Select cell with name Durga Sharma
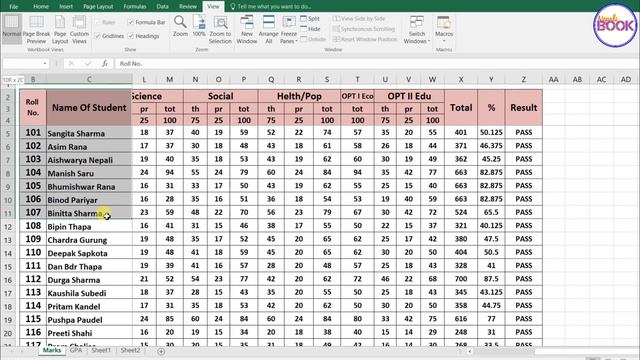The image size is (640, 360). (89, 280)
